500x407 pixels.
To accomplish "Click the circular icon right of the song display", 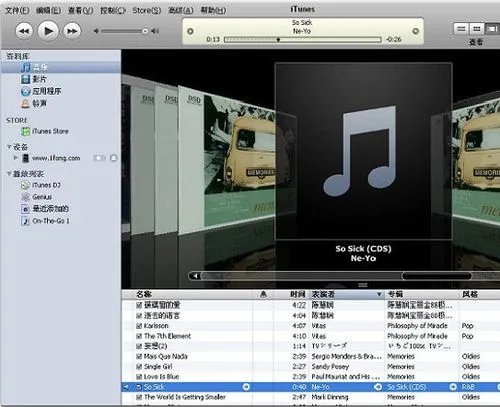I will 415,31.
